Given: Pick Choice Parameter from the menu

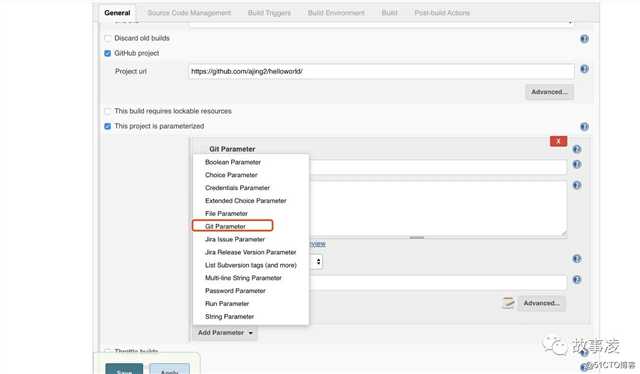Looking at the screenshot, I should pyautogui.click(x=231, y=175).
